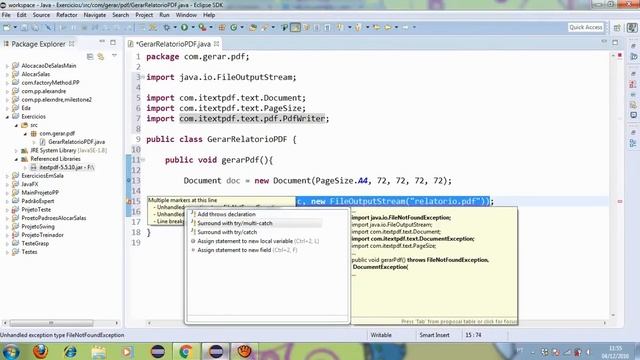Viewport: 640px width, 360px height.
Task: Open the Navigate menu
Action: pos(95,15)
